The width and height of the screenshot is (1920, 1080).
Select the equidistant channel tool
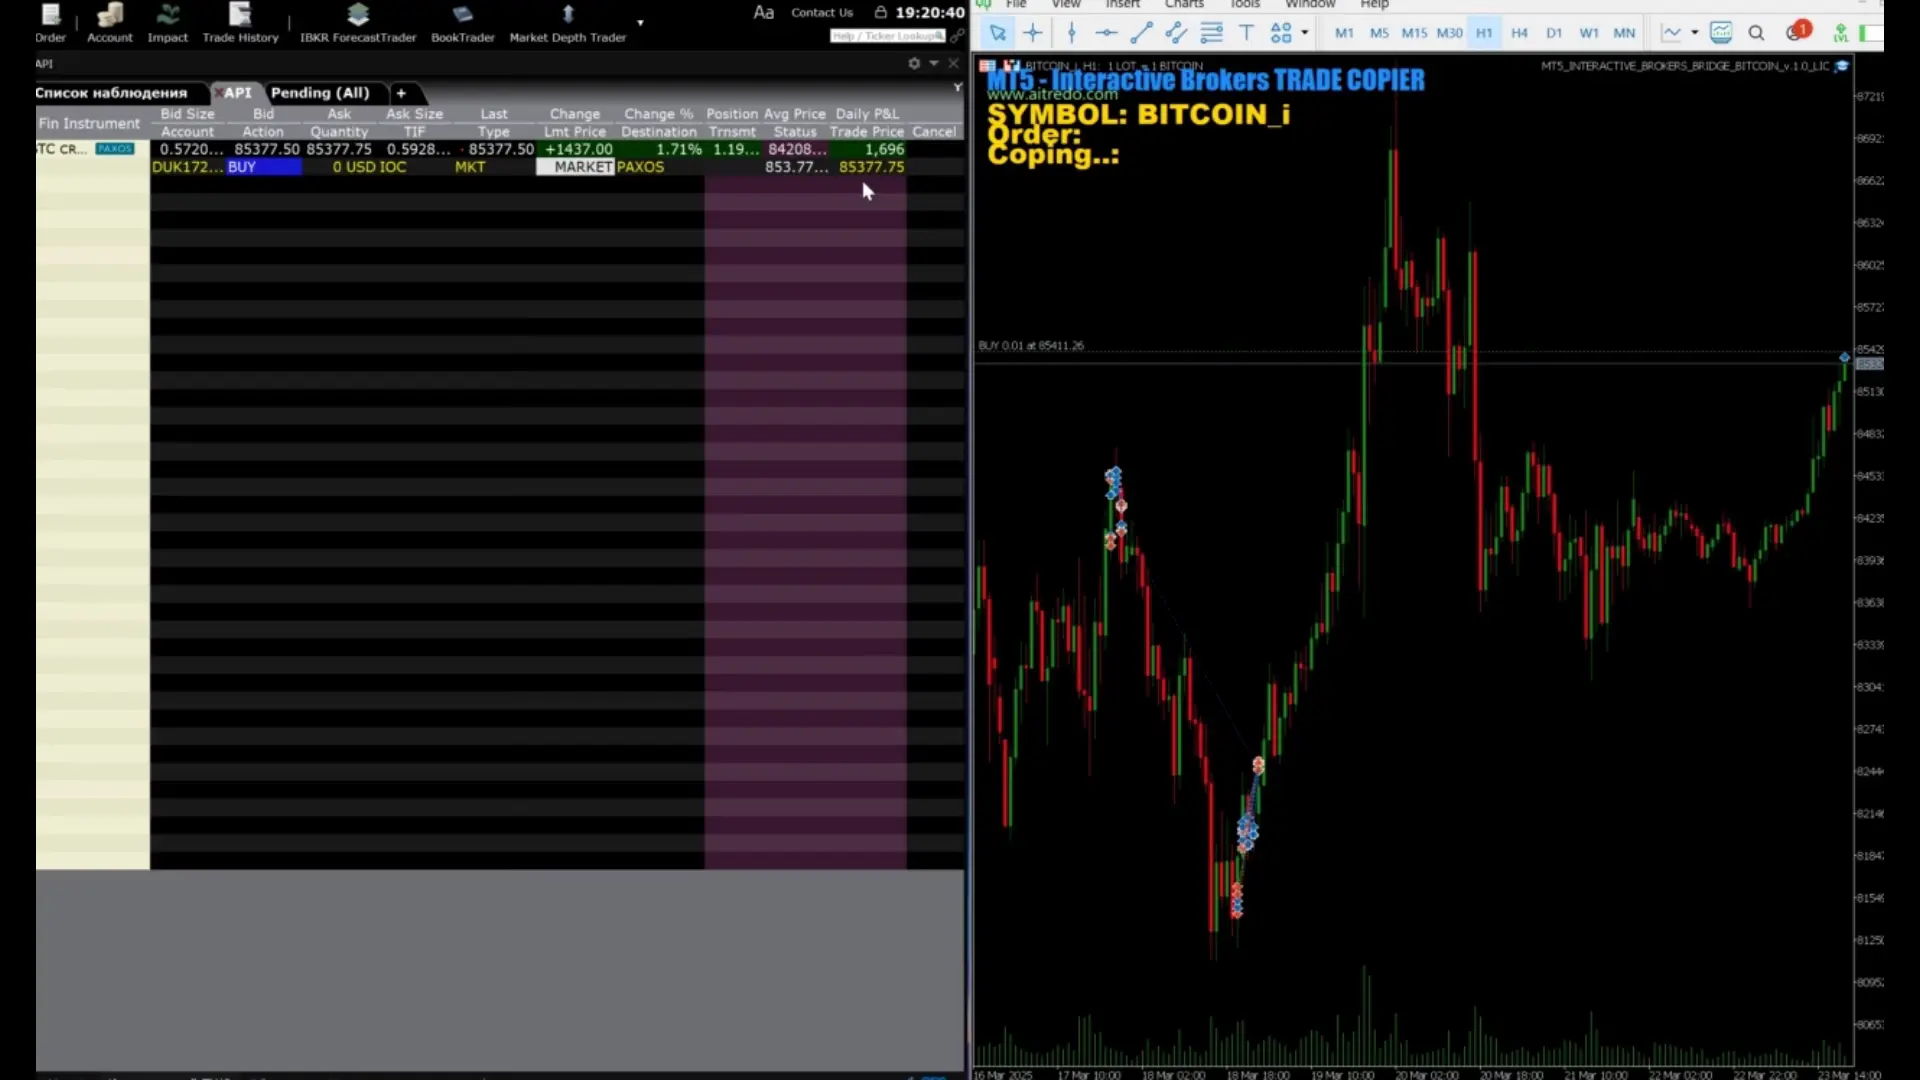click(1176, 33)
